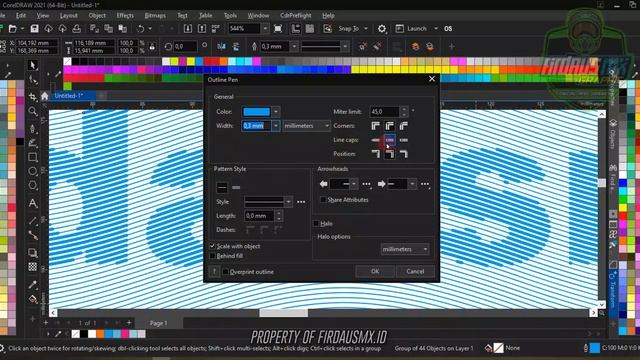Open line Style settings ellipsis button

pyautogui.click(x=301, y=202)
